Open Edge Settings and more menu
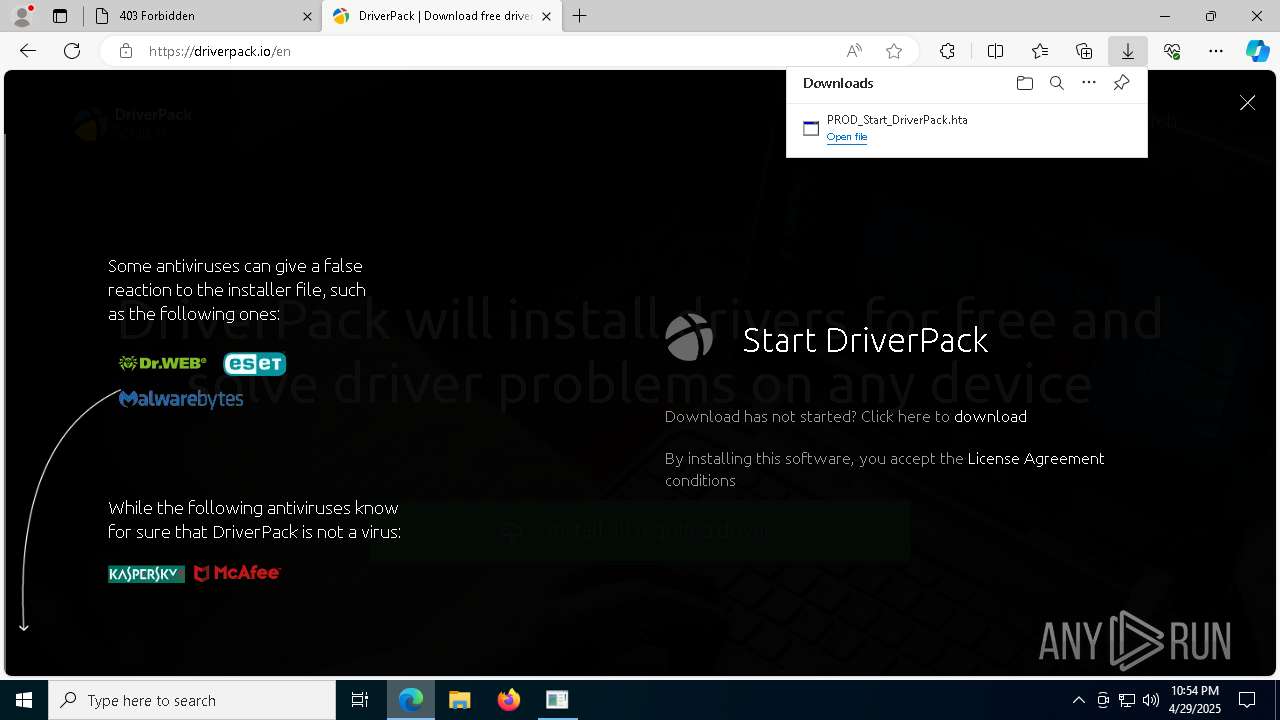The image size is (1280, 720). point(1216,51)
